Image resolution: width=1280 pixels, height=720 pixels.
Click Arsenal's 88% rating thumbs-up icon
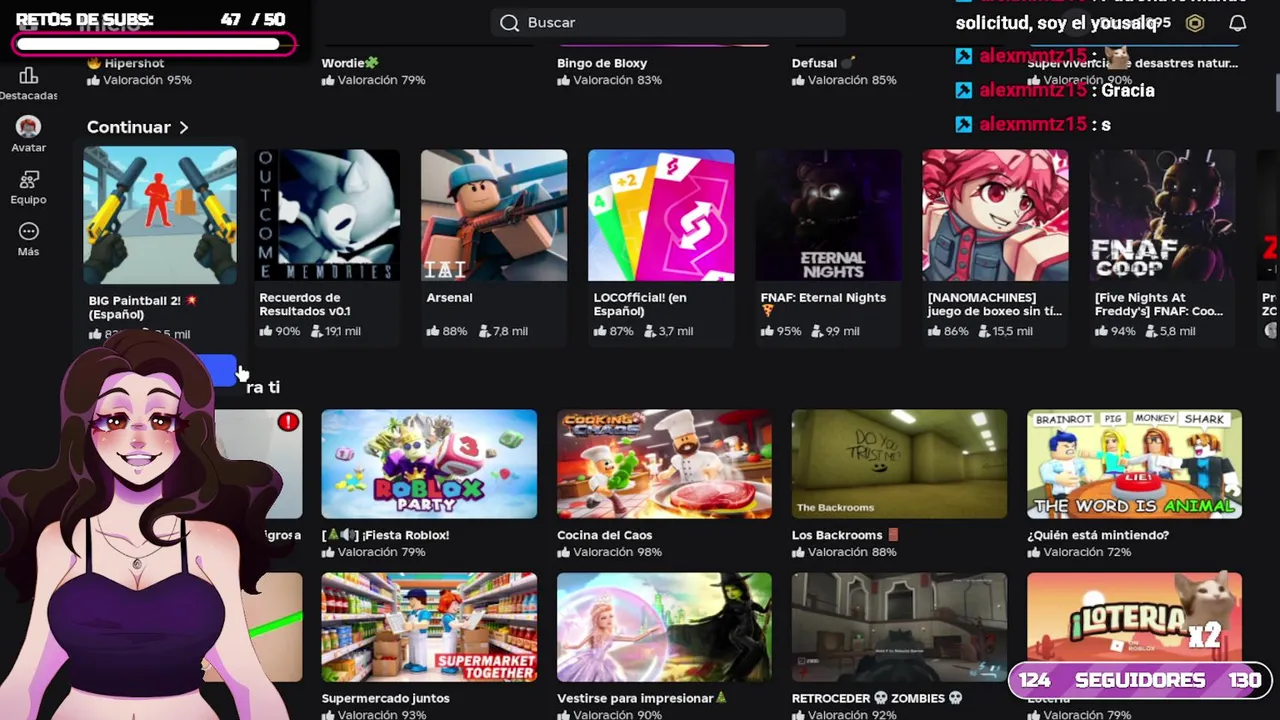point(432,331)
